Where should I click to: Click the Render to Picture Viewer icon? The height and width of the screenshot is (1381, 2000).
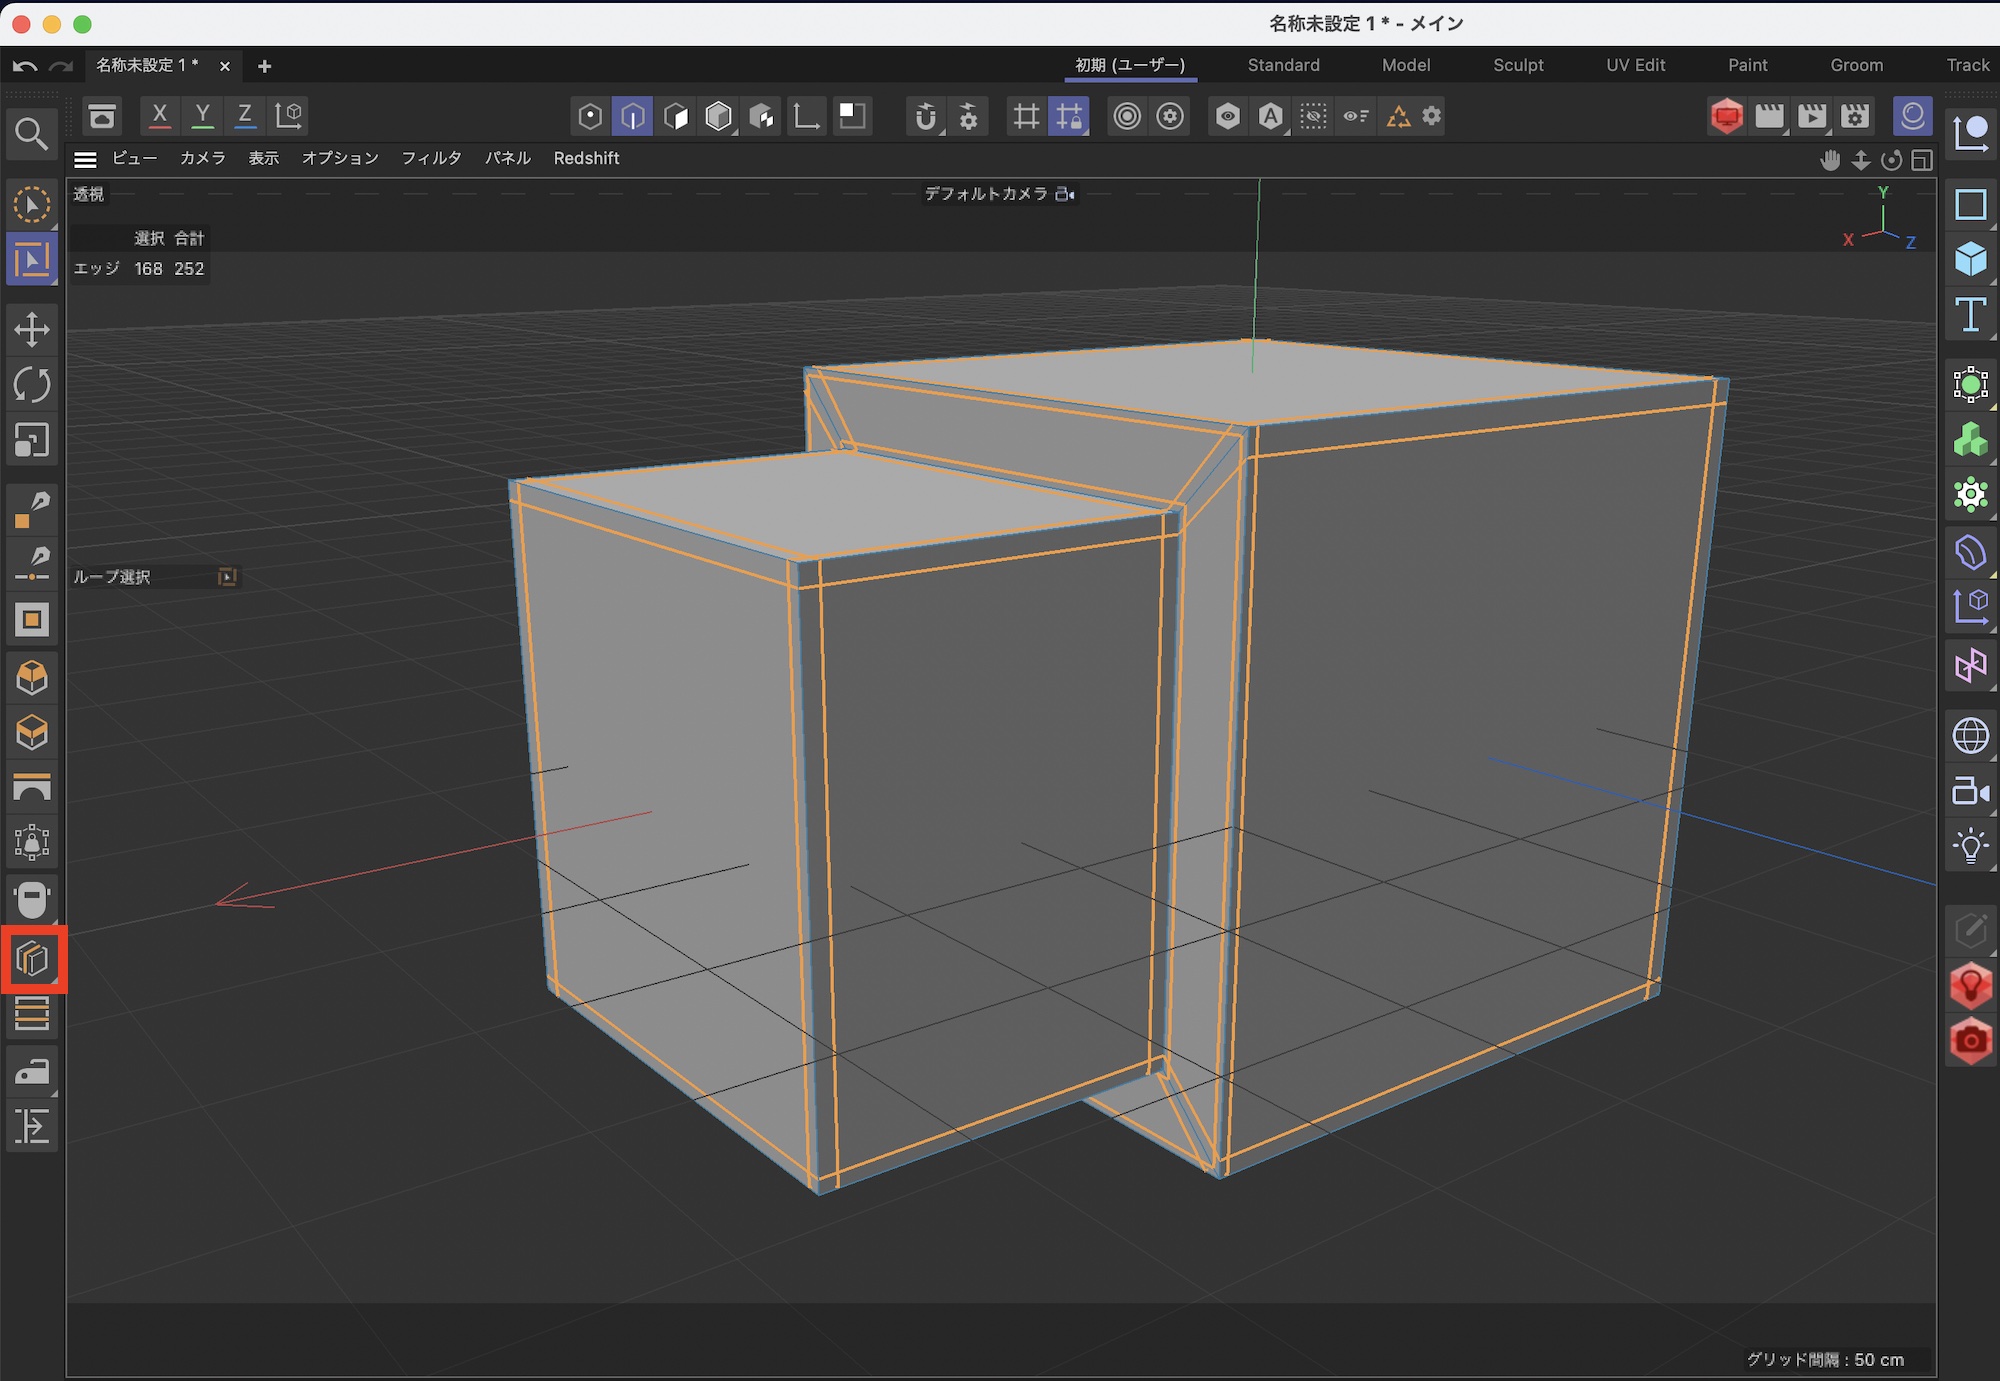coord(1812,116)
